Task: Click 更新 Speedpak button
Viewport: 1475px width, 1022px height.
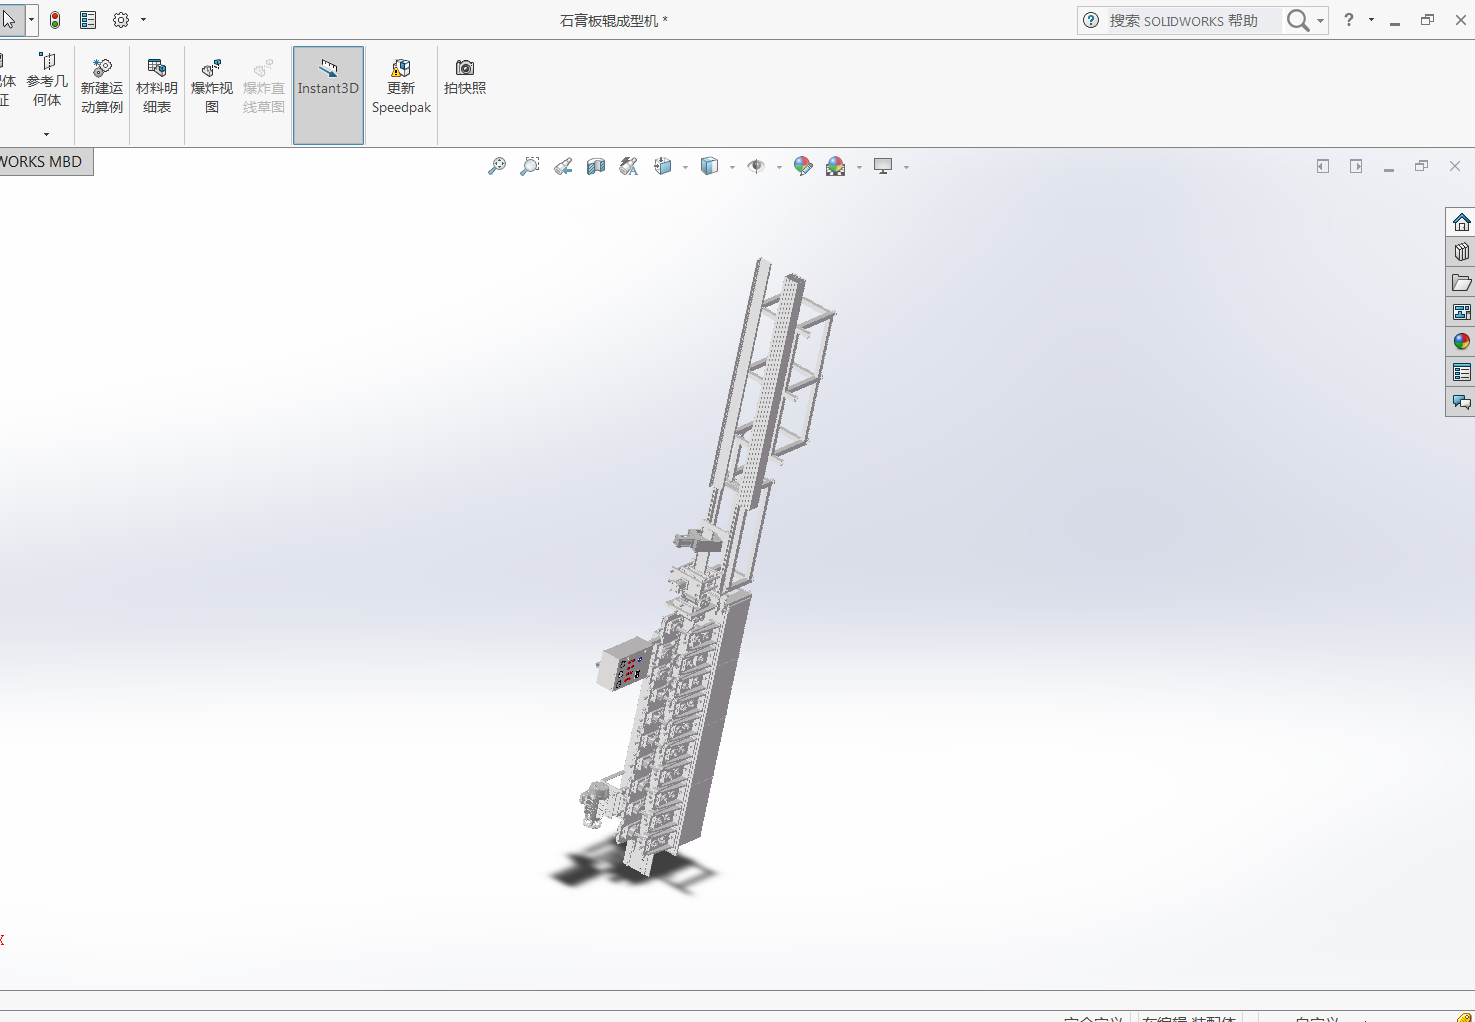Action: tap(401, 87)
